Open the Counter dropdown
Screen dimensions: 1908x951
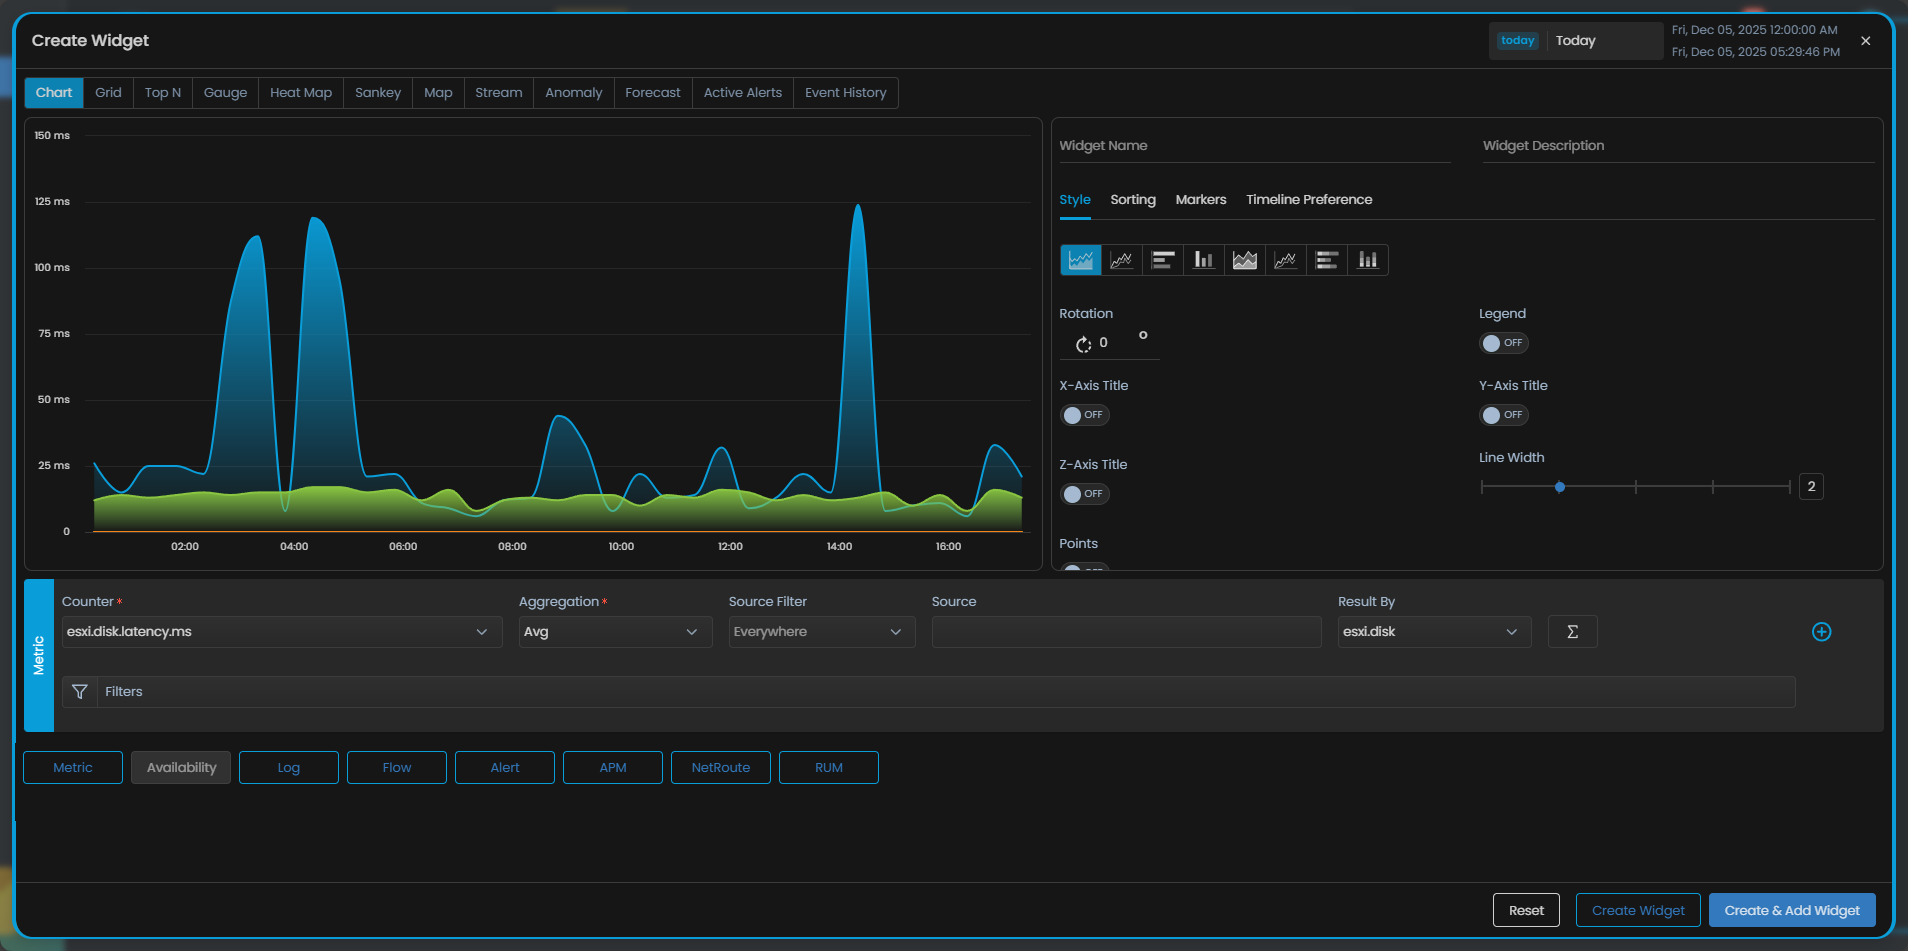[281, 632]
